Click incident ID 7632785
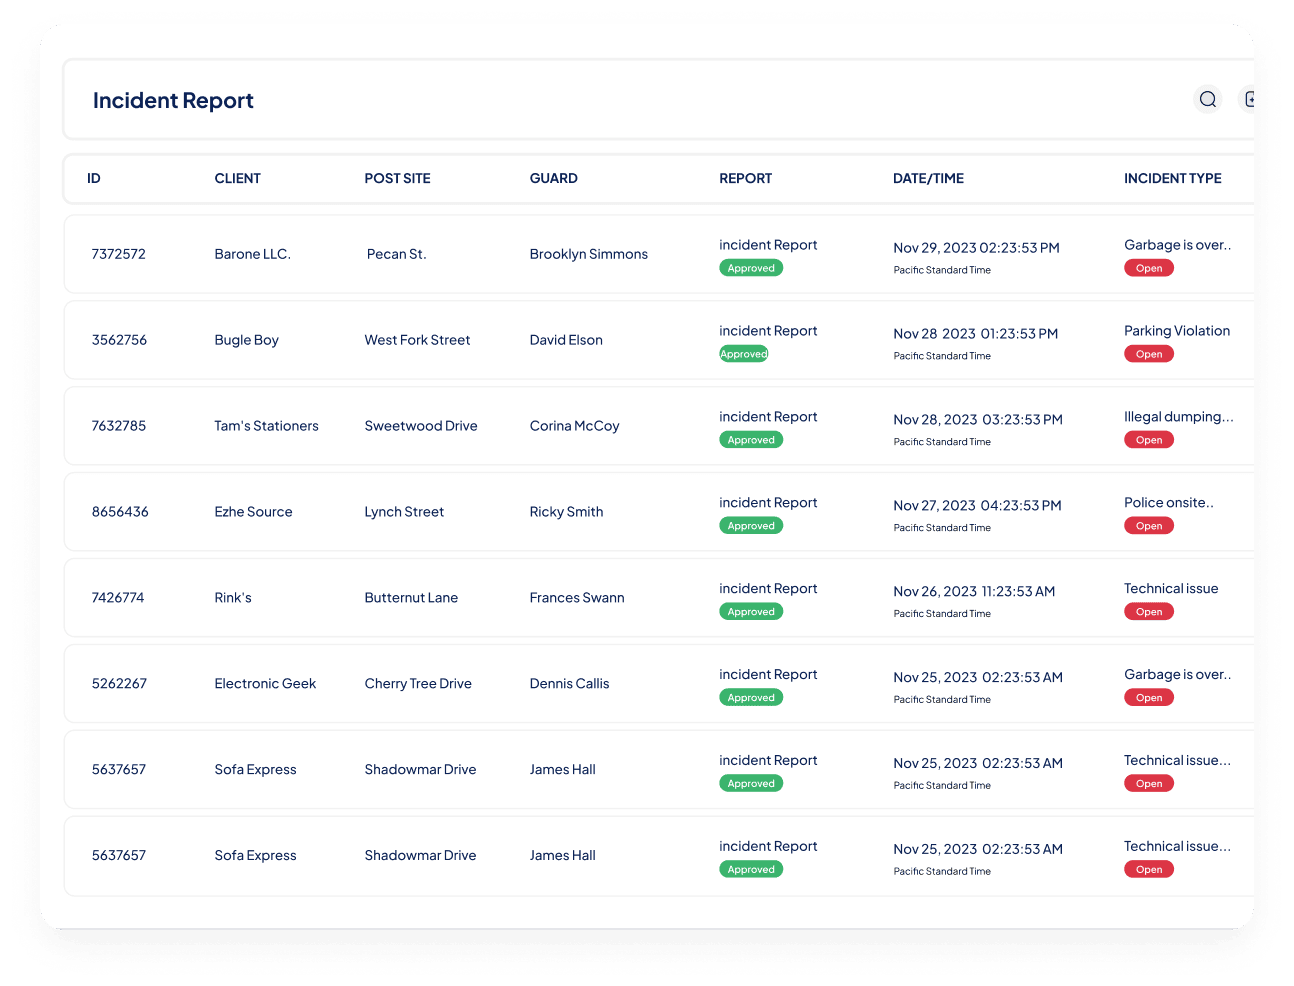This screenshot has width=1294, height=986. click(x=119, y=425)
